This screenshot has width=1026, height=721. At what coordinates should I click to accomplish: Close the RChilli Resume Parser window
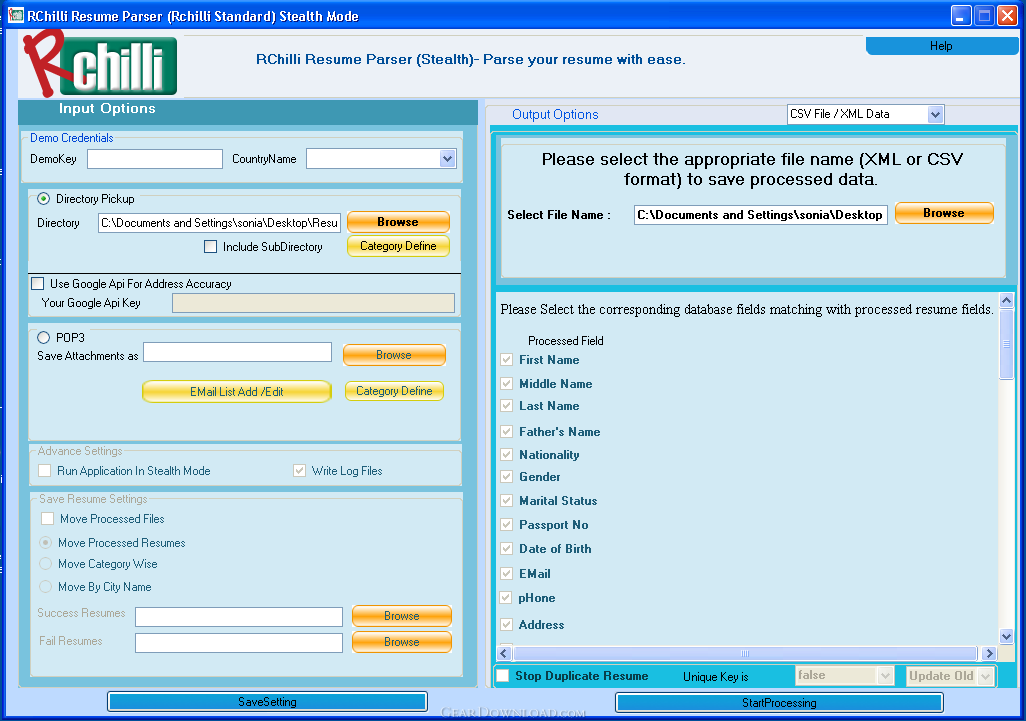[x=1007, y=15]
